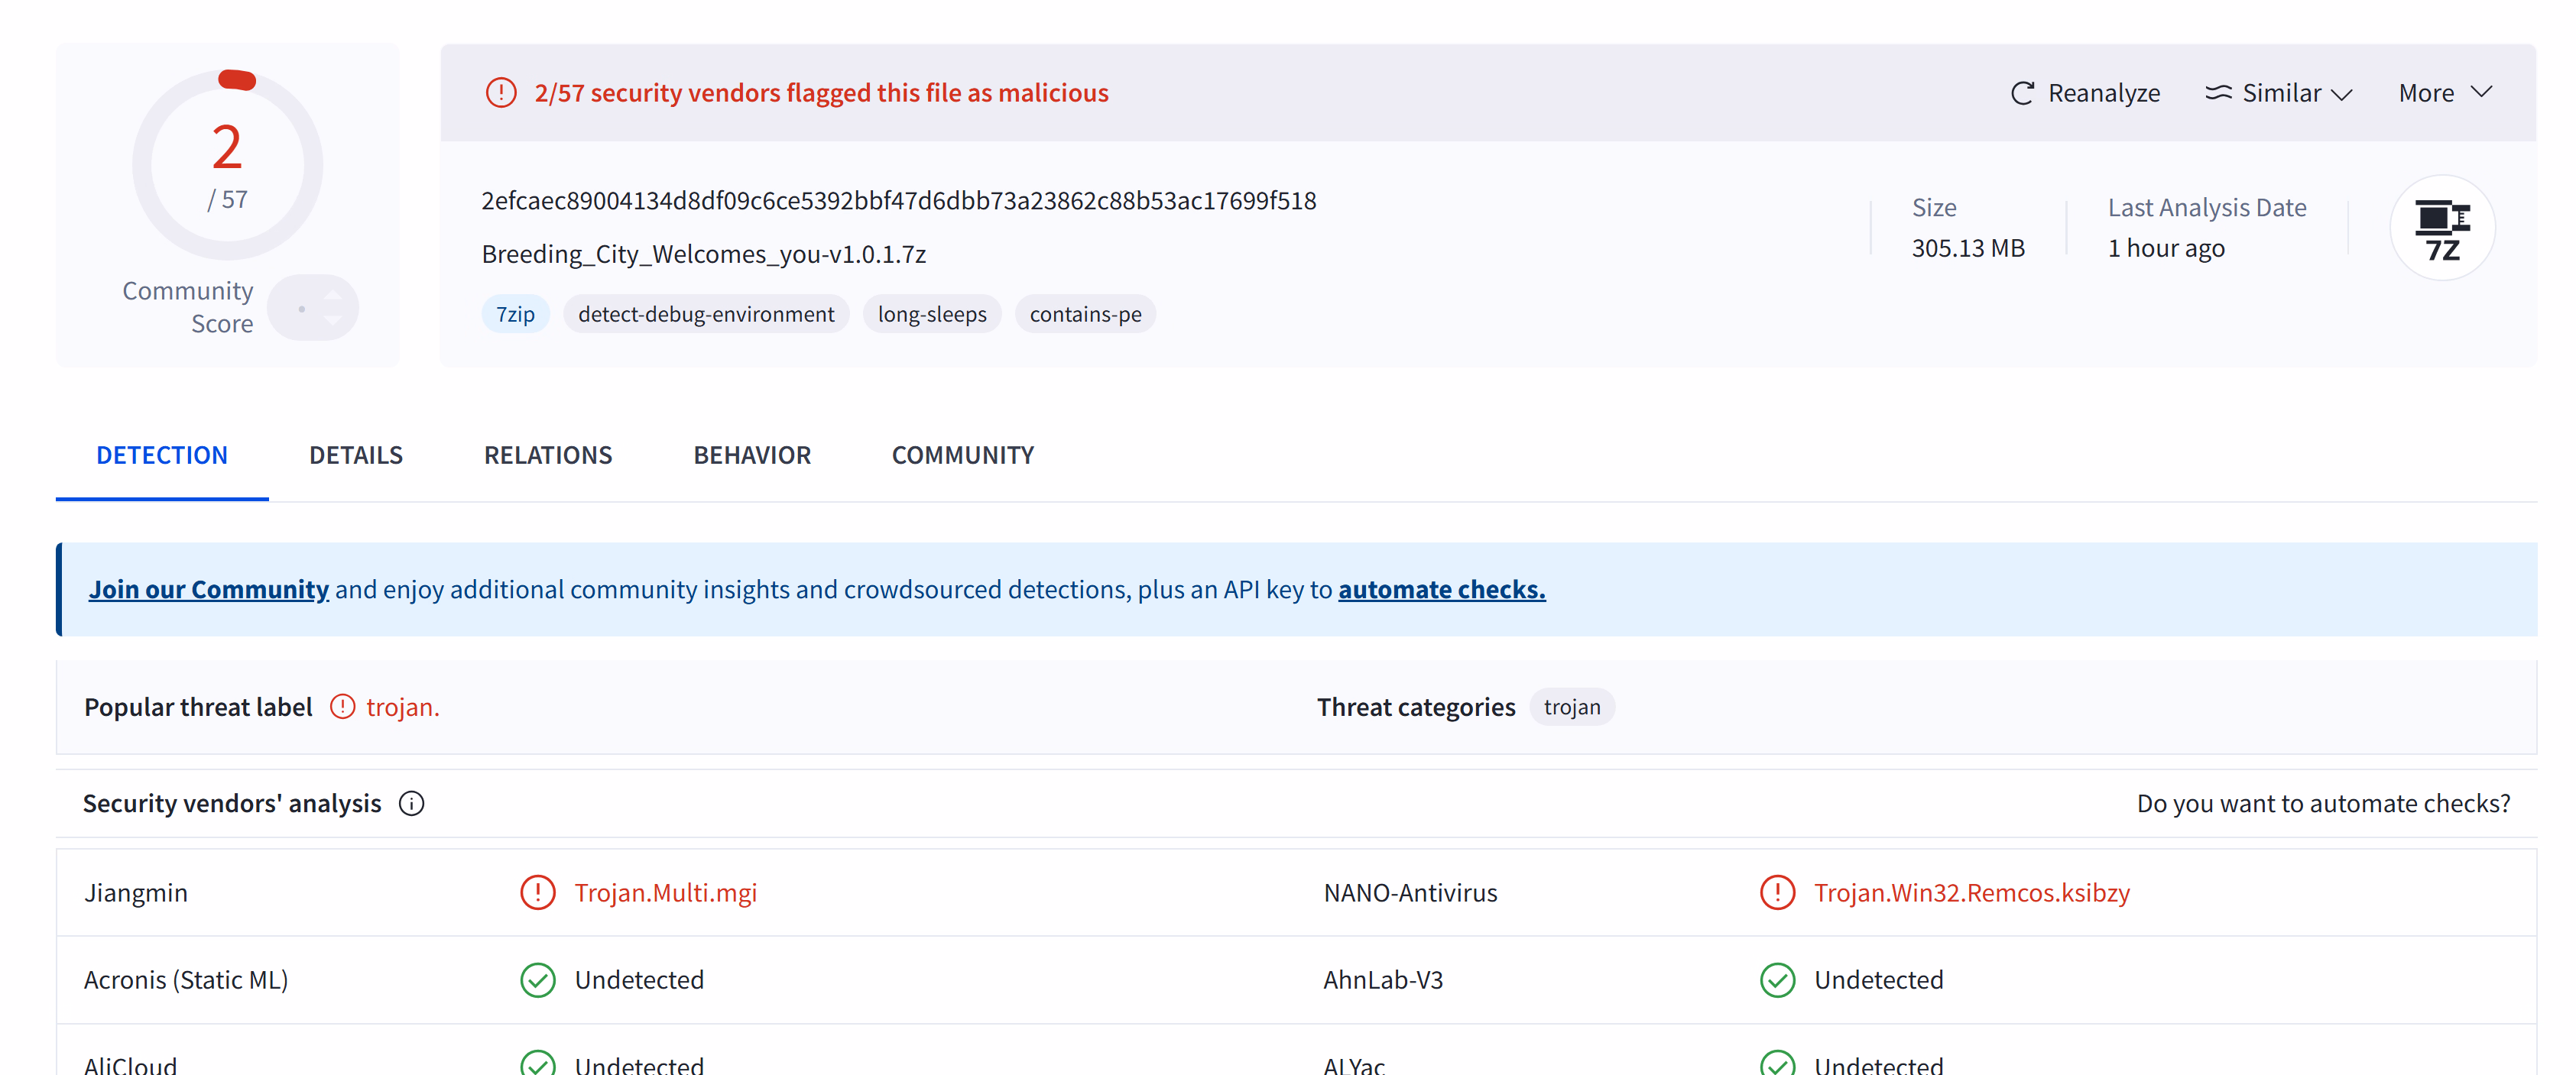The image size is (2576, 1075).
Task: Click the 7Z file type icon
Action: click(x=2441, y=229)
